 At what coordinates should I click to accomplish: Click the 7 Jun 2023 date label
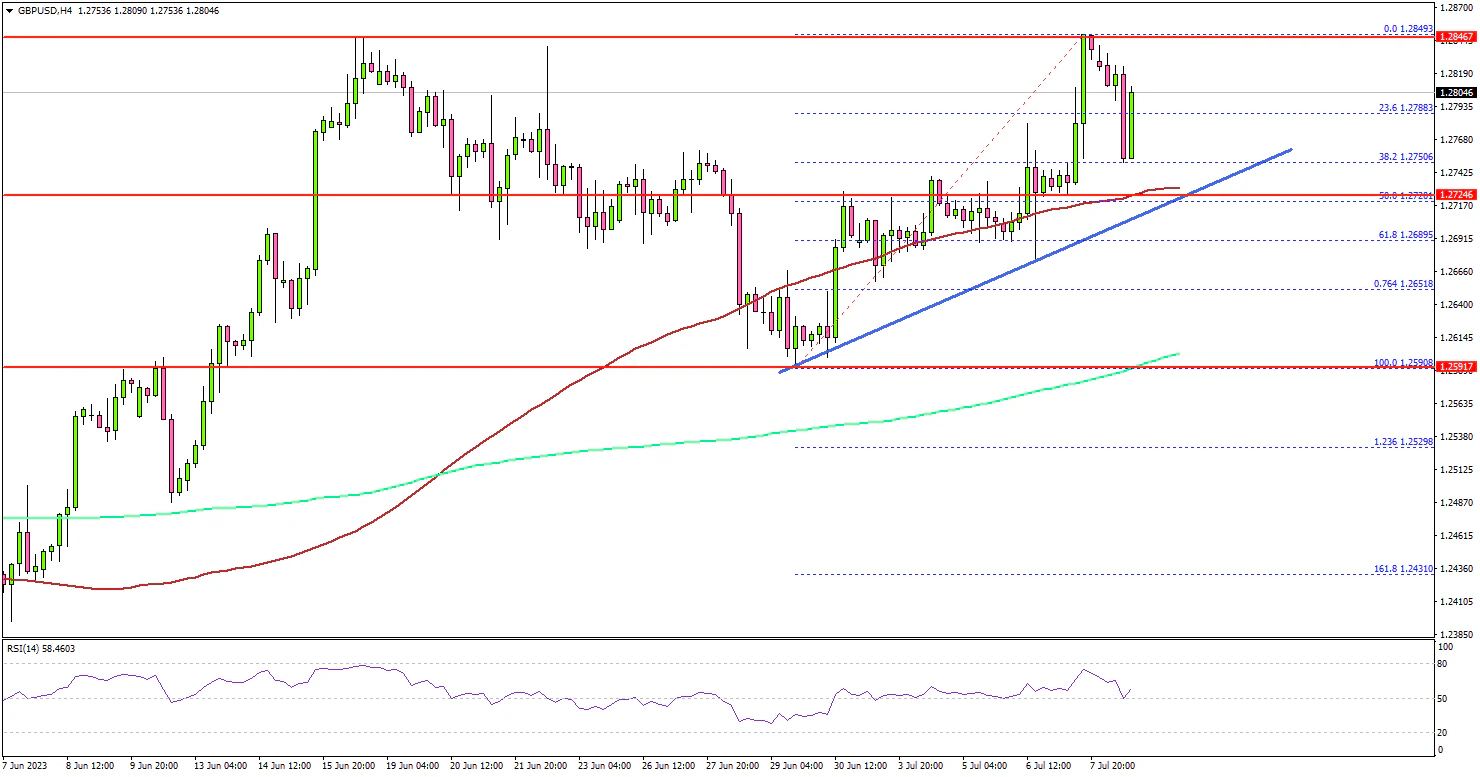tap(26, 765)
